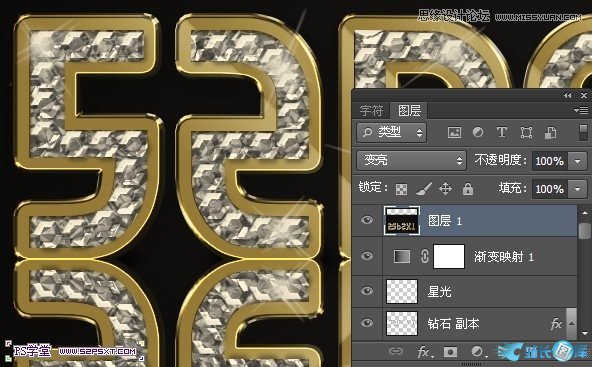Filter by adjustment layers icon
This screenshot has width=592, height=367.
[478, 132]
